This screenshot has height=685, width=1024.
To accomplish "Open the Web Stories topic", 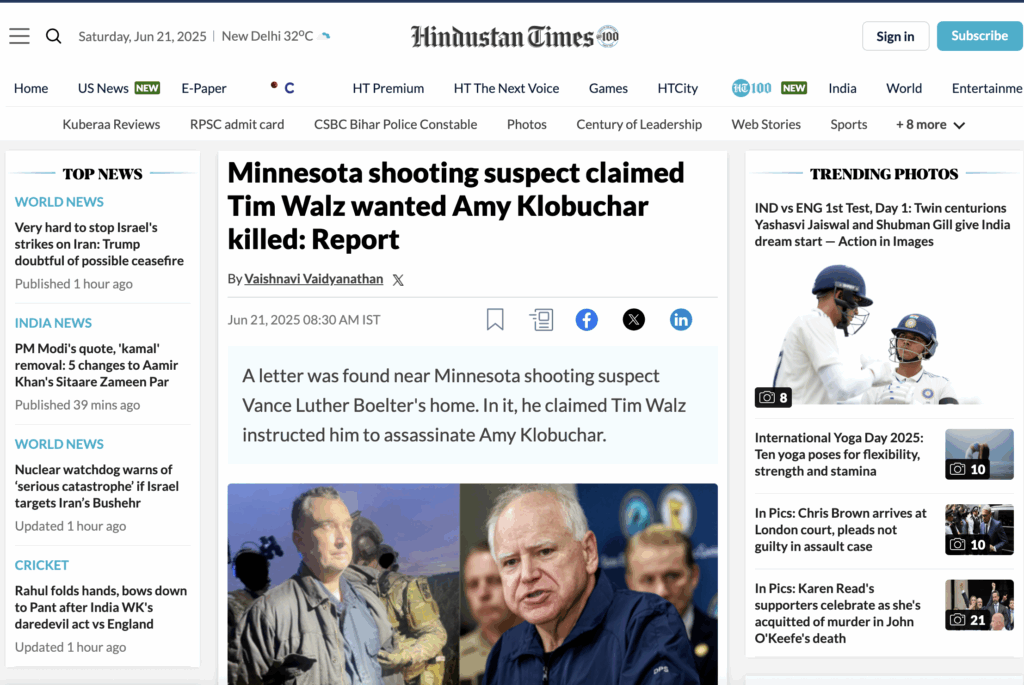I will point(766,124).
